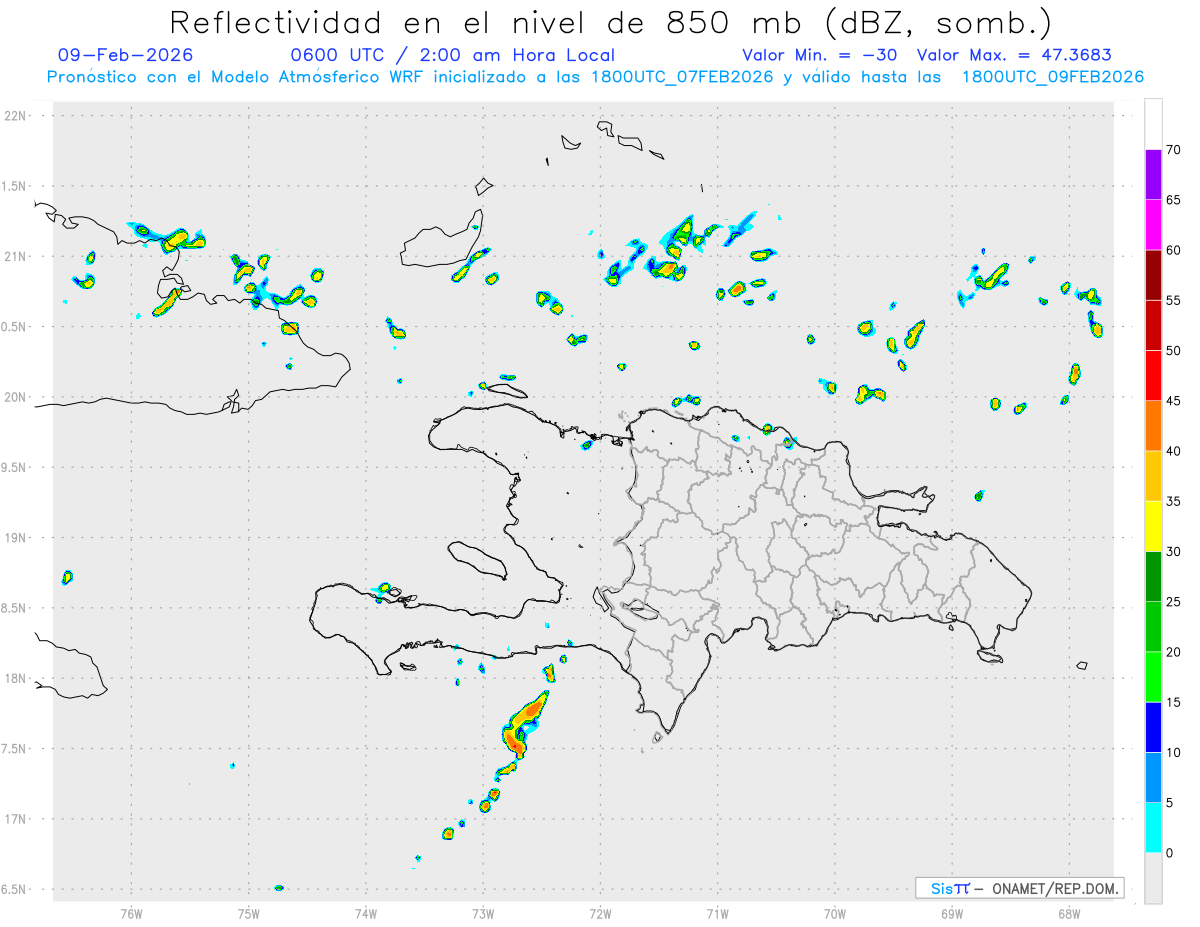Select the '71W' longitude label
The image size is (1200, 927).
(x=717, y=913)
